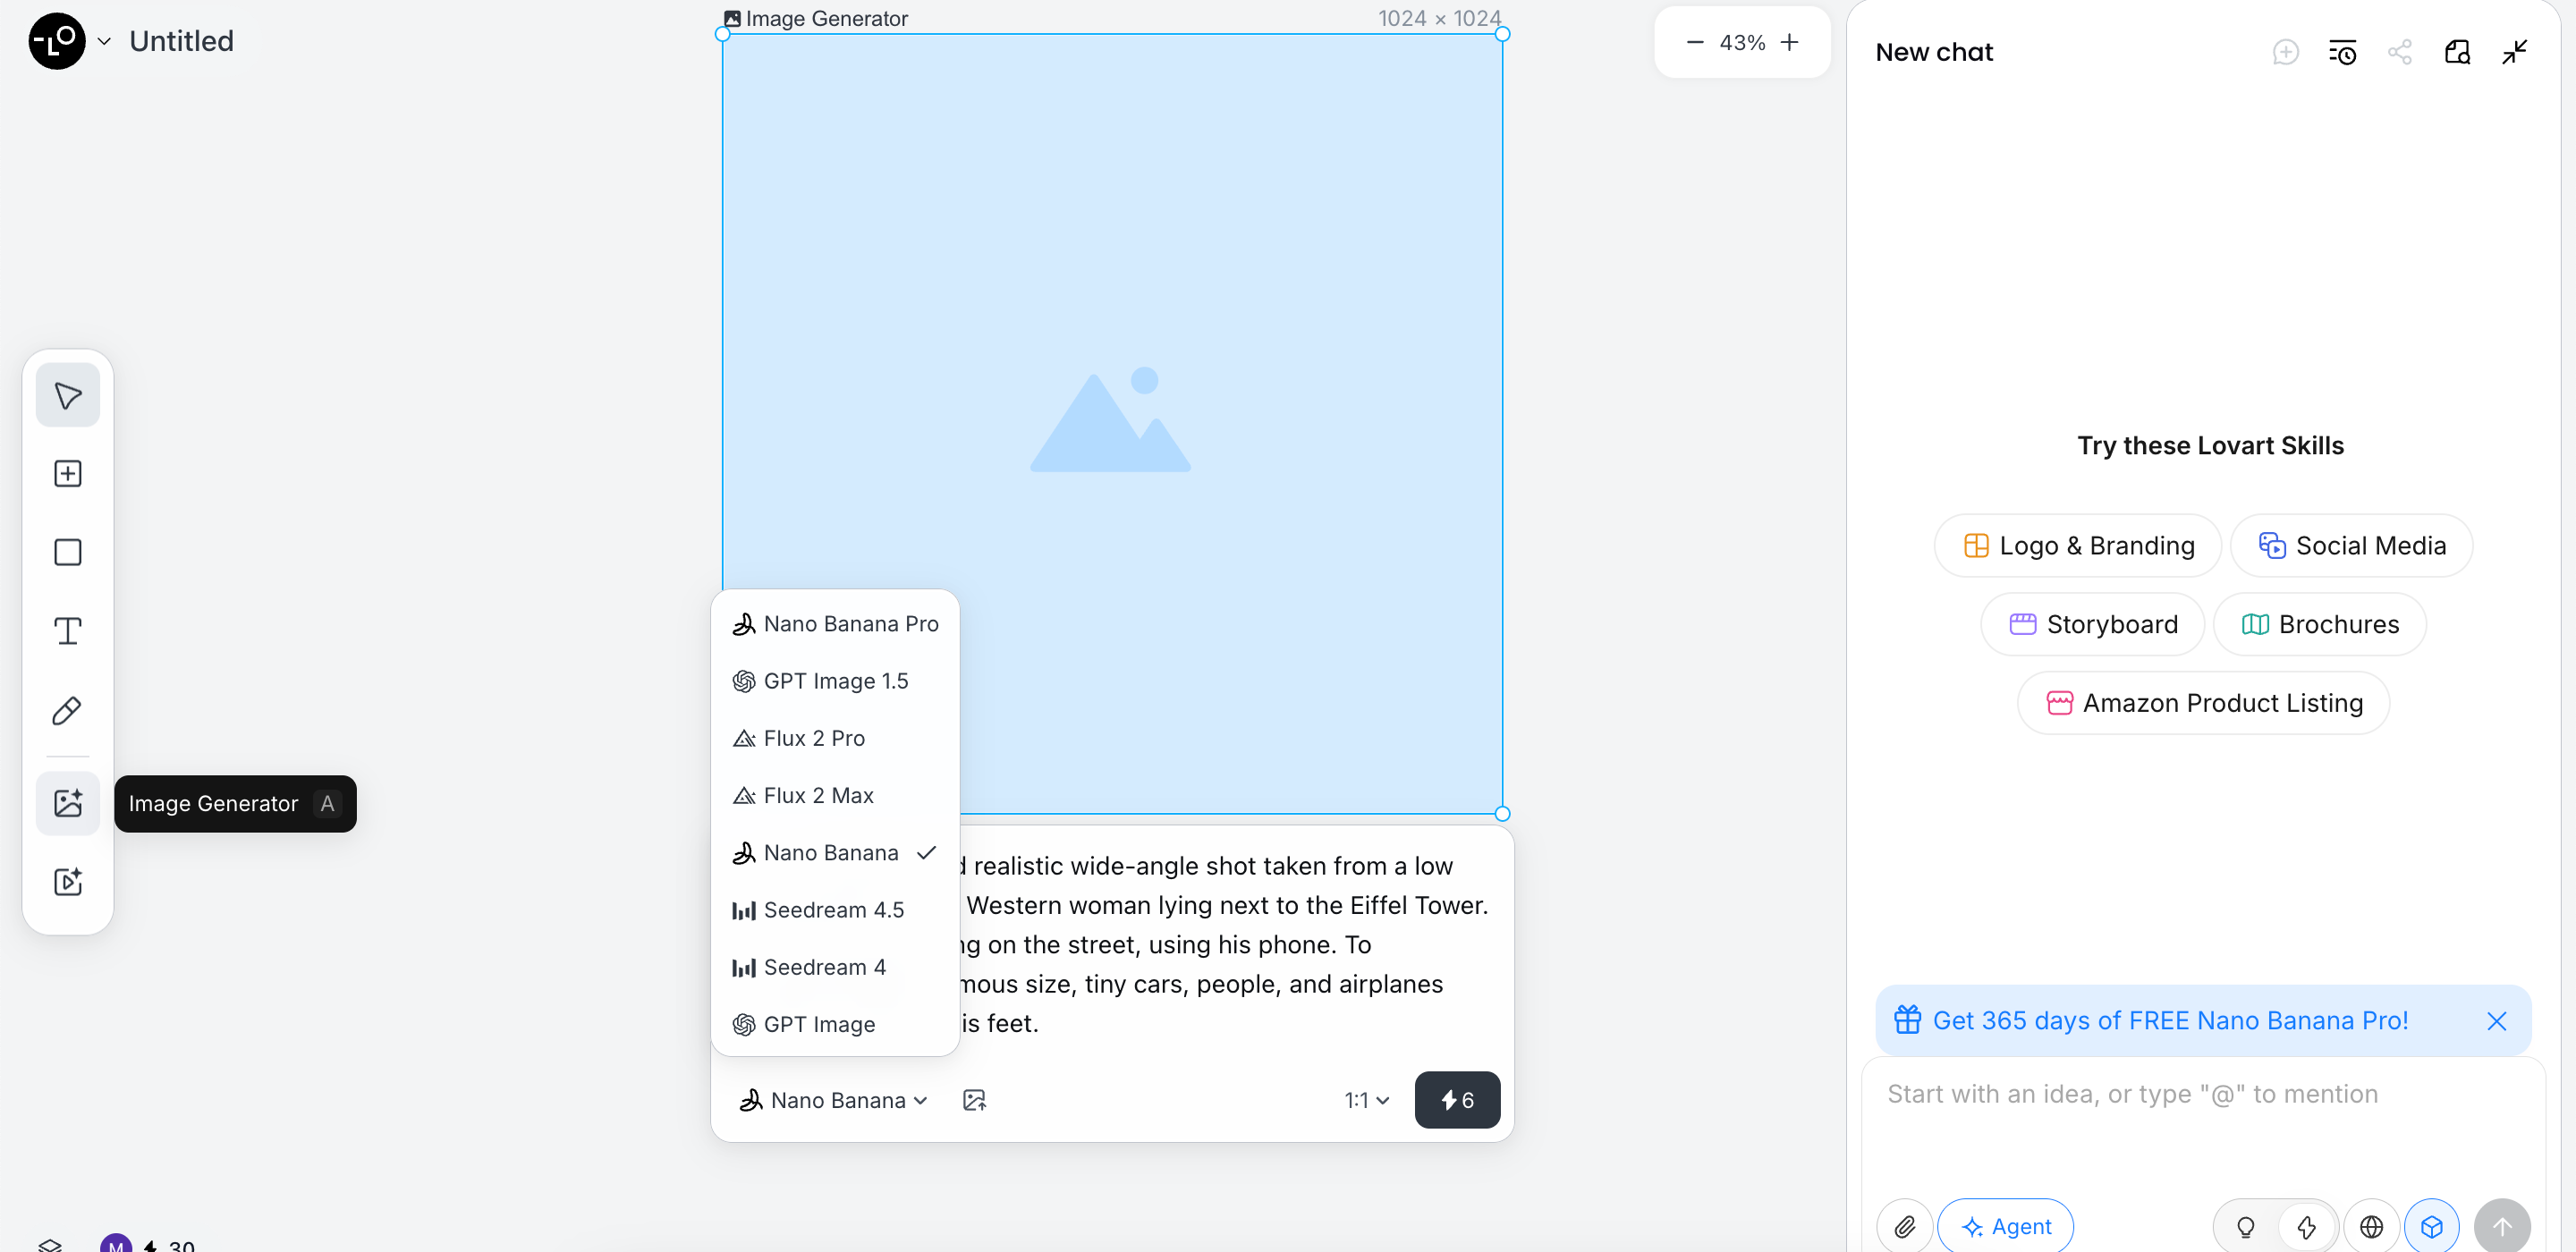Viewport: 2576px width, 1252px height.
Task: Switch to lightning fast mode
Action: [x=2306, y=1226]
